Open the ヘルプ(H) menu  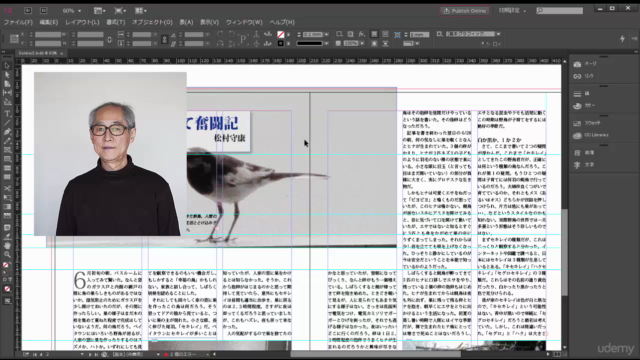282,22
